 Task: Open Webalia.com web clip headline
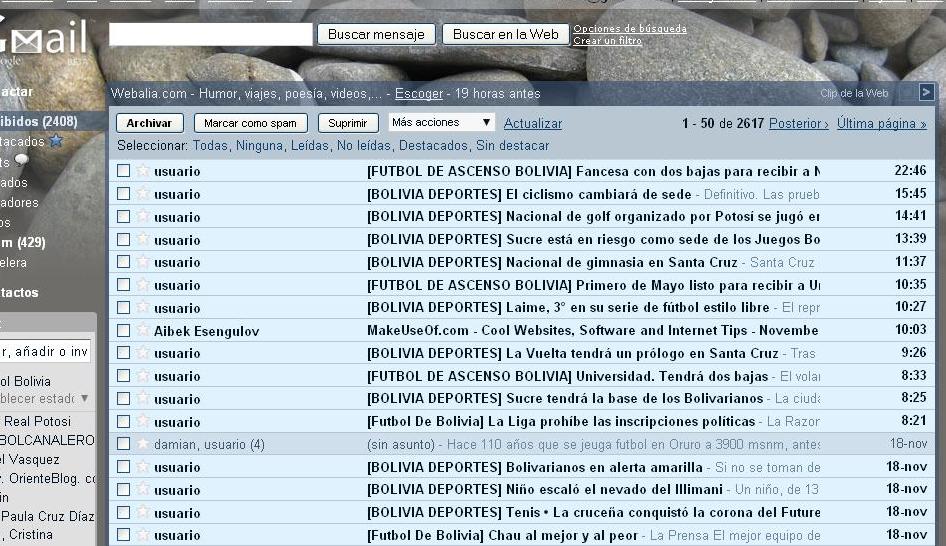pyautogui.click(x=246, y=94)
